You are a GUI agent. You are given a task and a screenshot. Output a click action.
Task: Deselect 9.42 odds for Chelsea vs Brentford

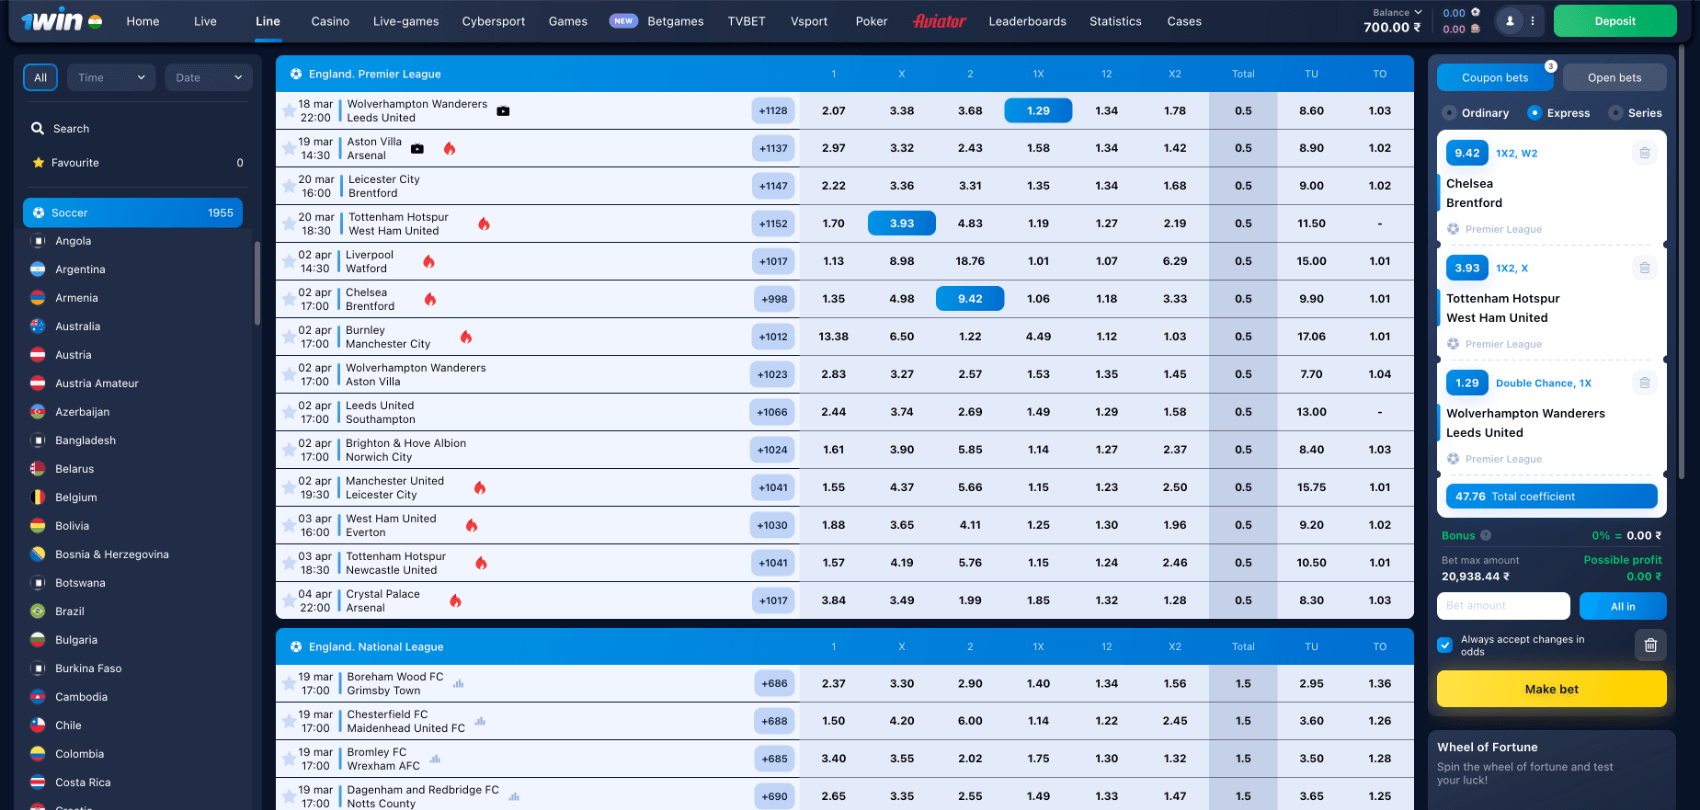[x=970, y=299]
